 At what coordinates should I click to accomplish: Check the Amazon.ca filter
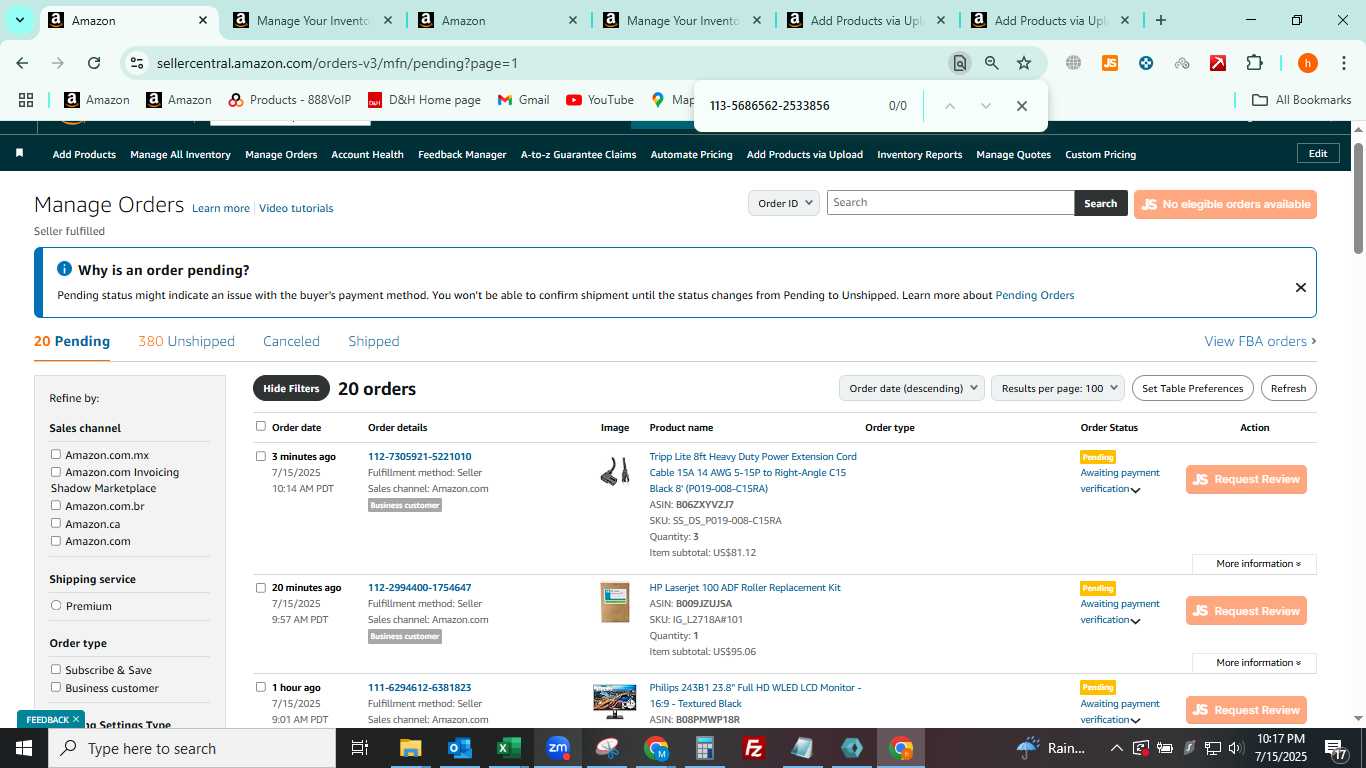(56, 523)
